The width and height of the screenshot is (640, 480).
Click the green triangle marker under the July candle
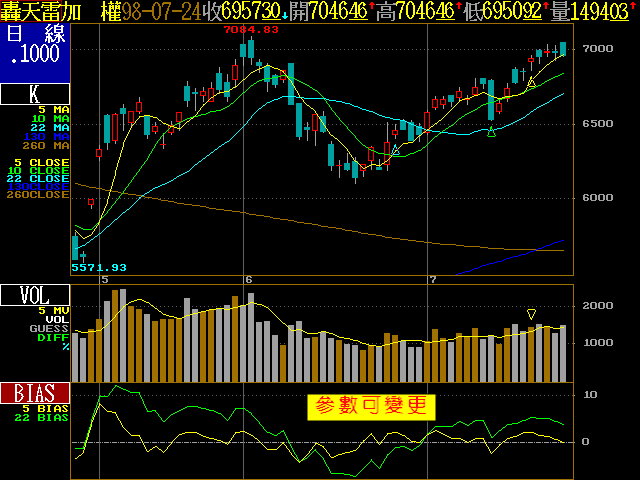pyautogui.click(x=492, y=132)
